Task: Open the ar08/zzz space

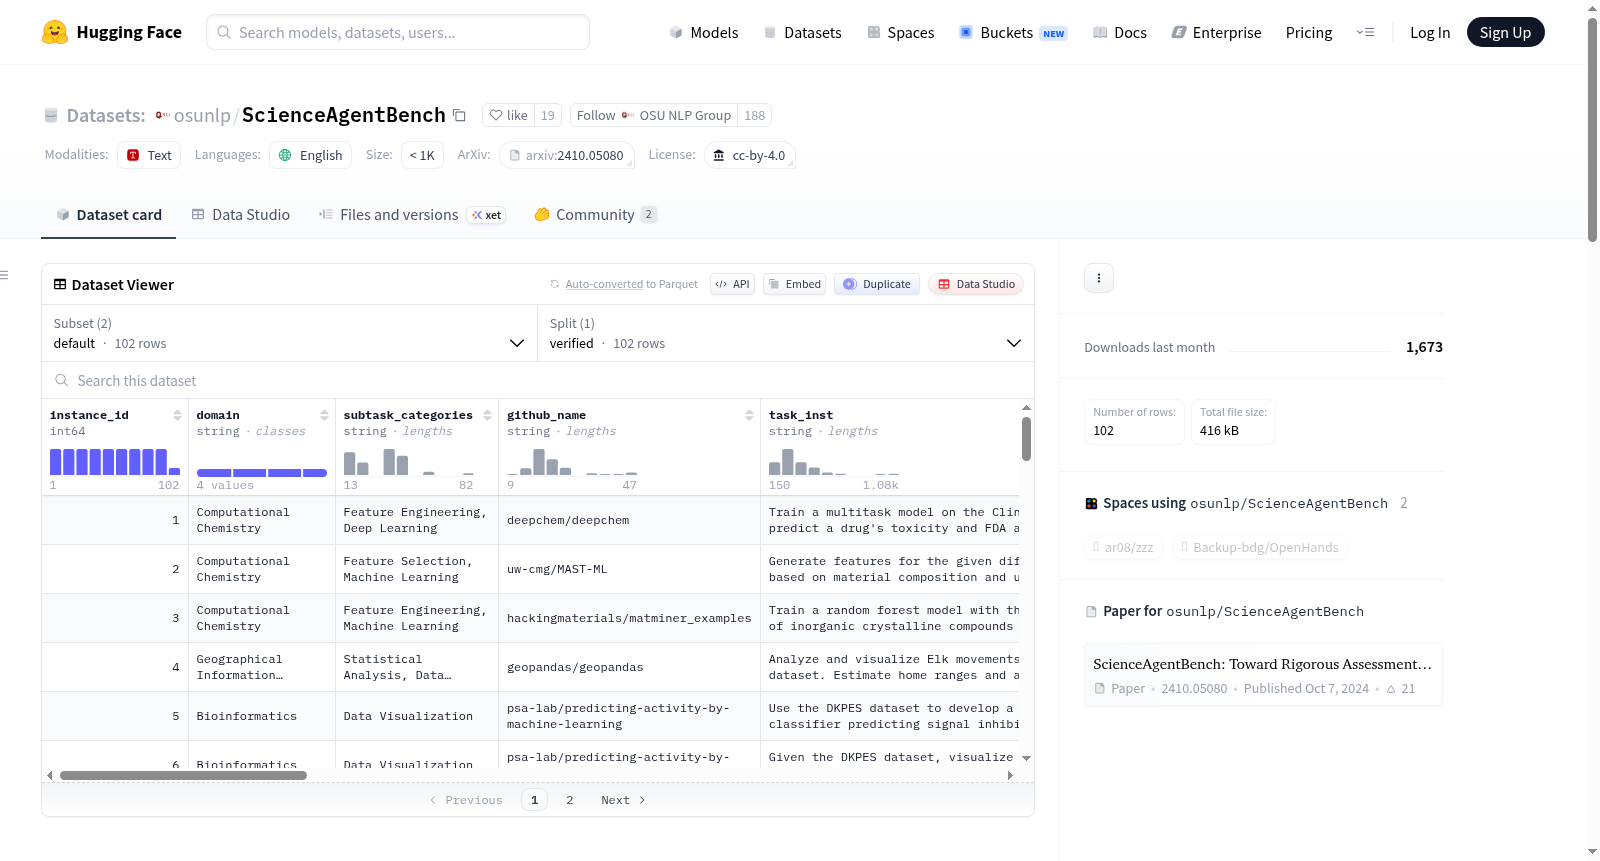Action: click(1124, 547)
